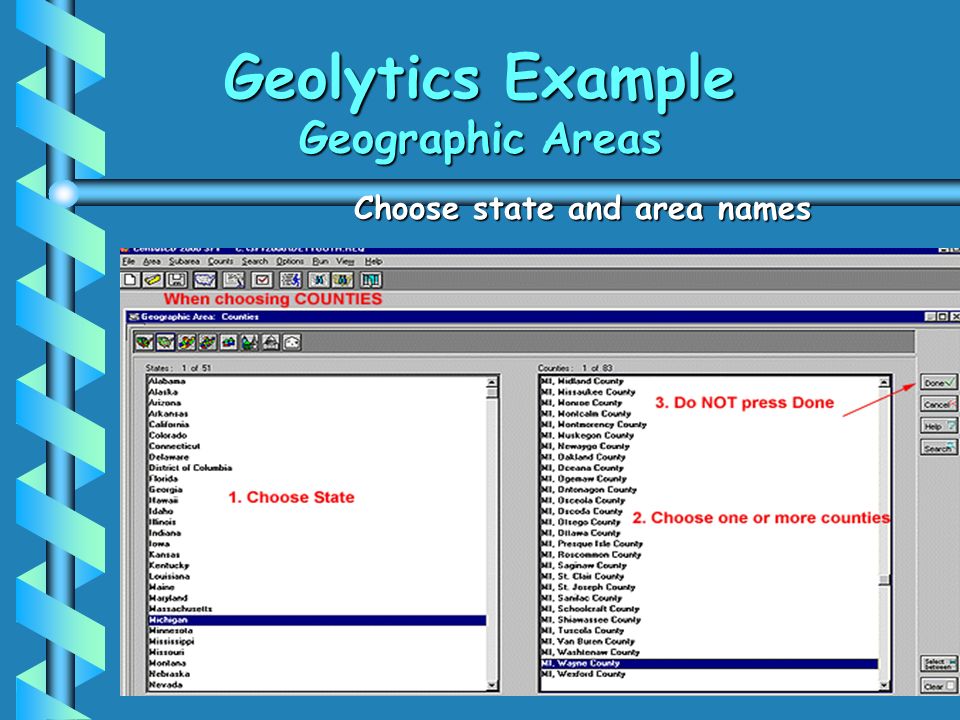Click Counties list scrollbar down arrow
Screen dimensions: 960x720
pos(883,685)
